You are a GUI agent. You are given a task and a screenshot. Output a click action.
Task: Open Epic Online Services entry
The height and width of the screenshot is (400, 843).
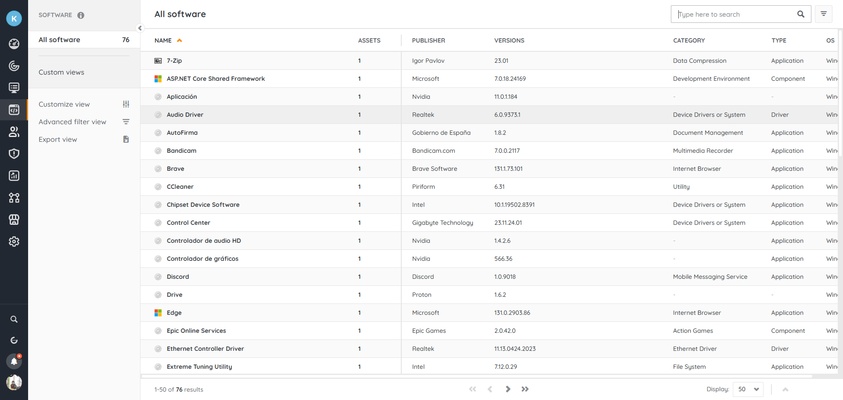(x=196, y=331)
